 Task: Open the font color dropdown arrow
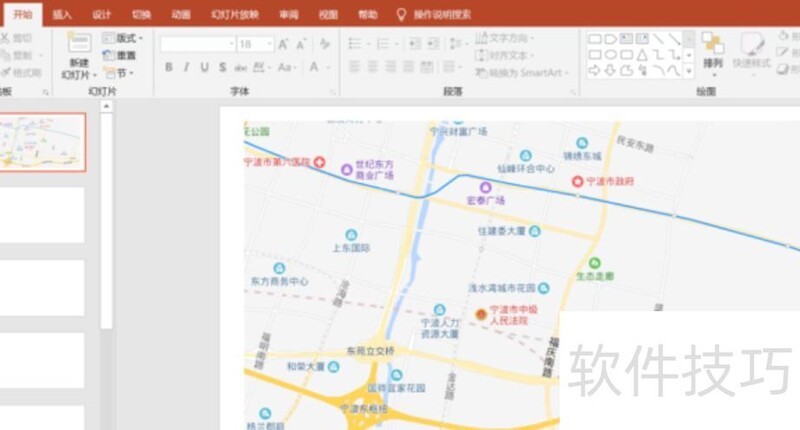tap(328, 67)
